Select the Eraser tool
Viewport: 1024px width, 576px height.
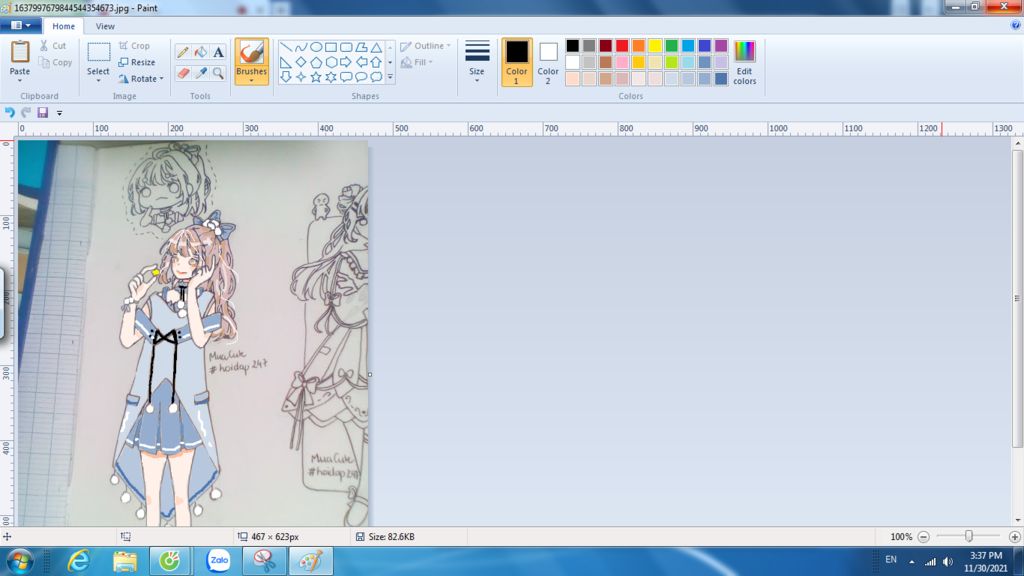[183, 73]
